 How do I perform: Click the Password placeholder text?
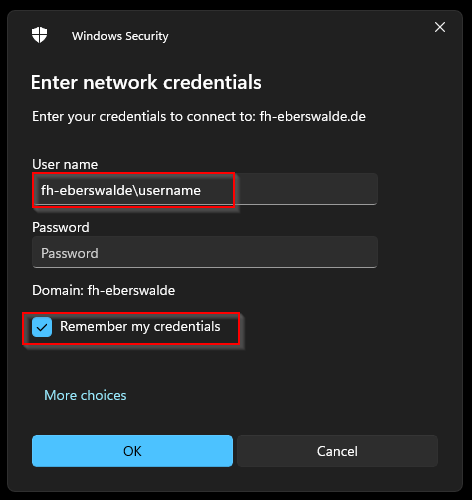coord(70,253)
